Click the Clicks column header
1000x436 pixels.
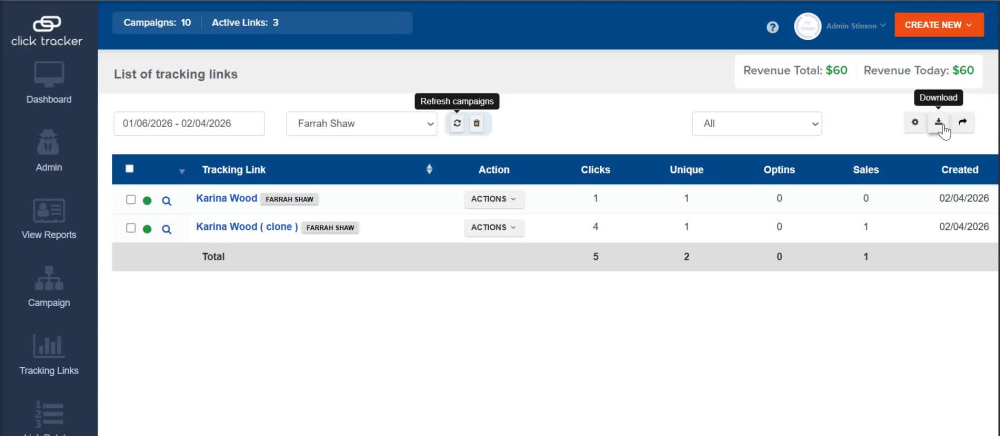596,170
